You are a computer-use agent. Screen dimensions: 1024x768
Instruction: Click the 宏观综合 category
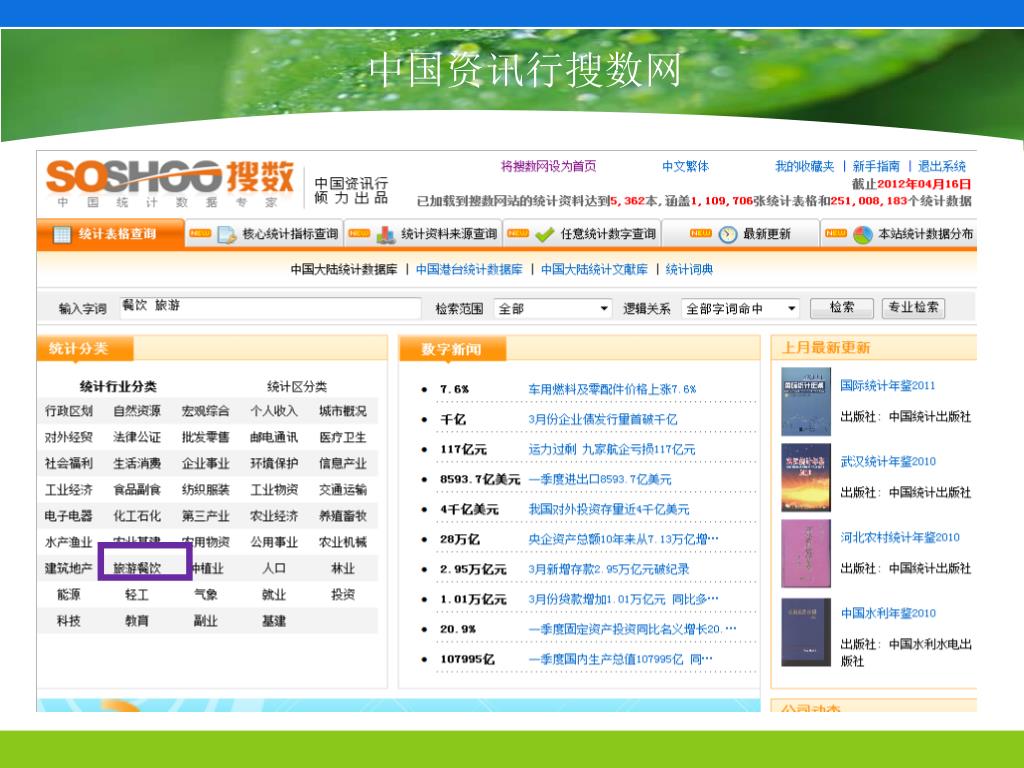point(206,411)
